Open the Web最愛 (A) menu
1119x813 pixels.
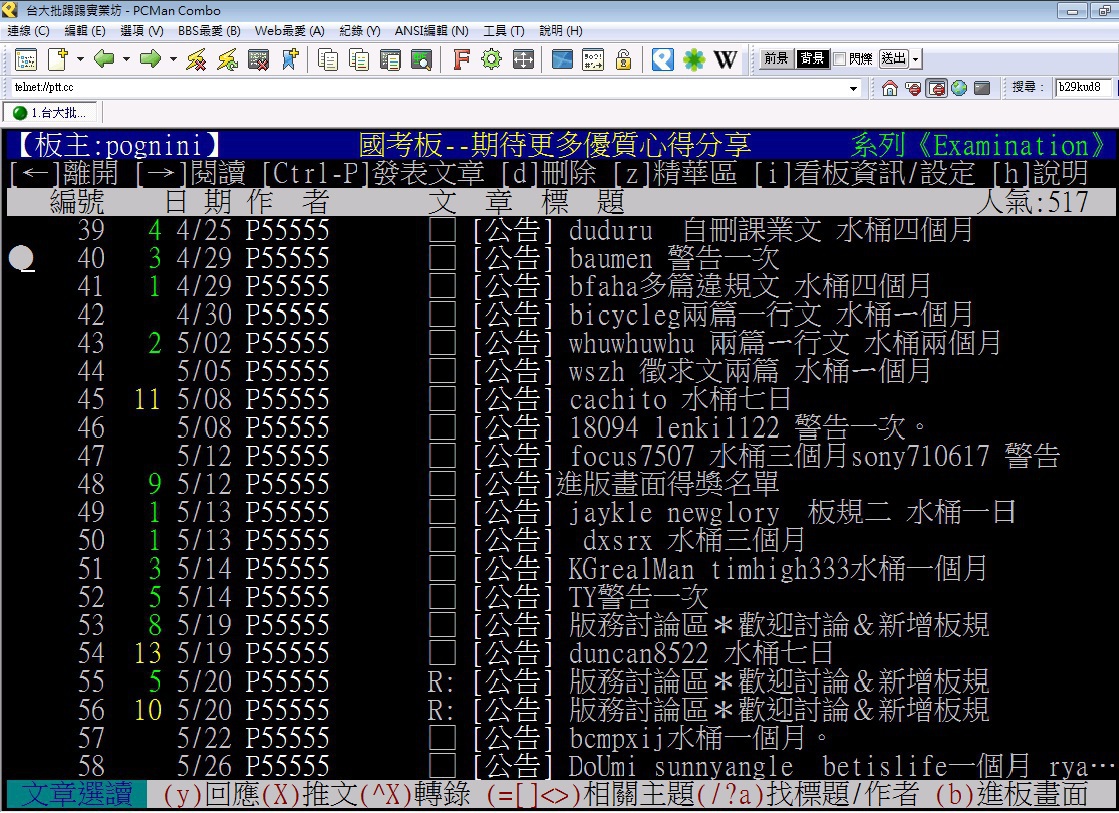coord(290,31)
